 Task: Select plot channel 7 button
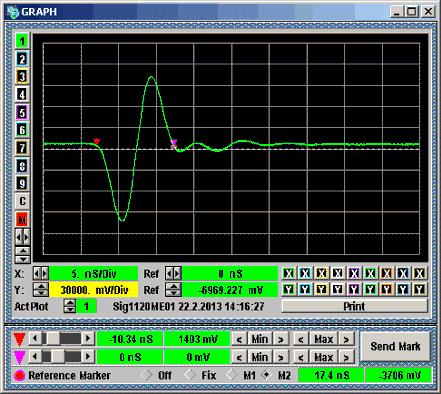coord(22,148)
